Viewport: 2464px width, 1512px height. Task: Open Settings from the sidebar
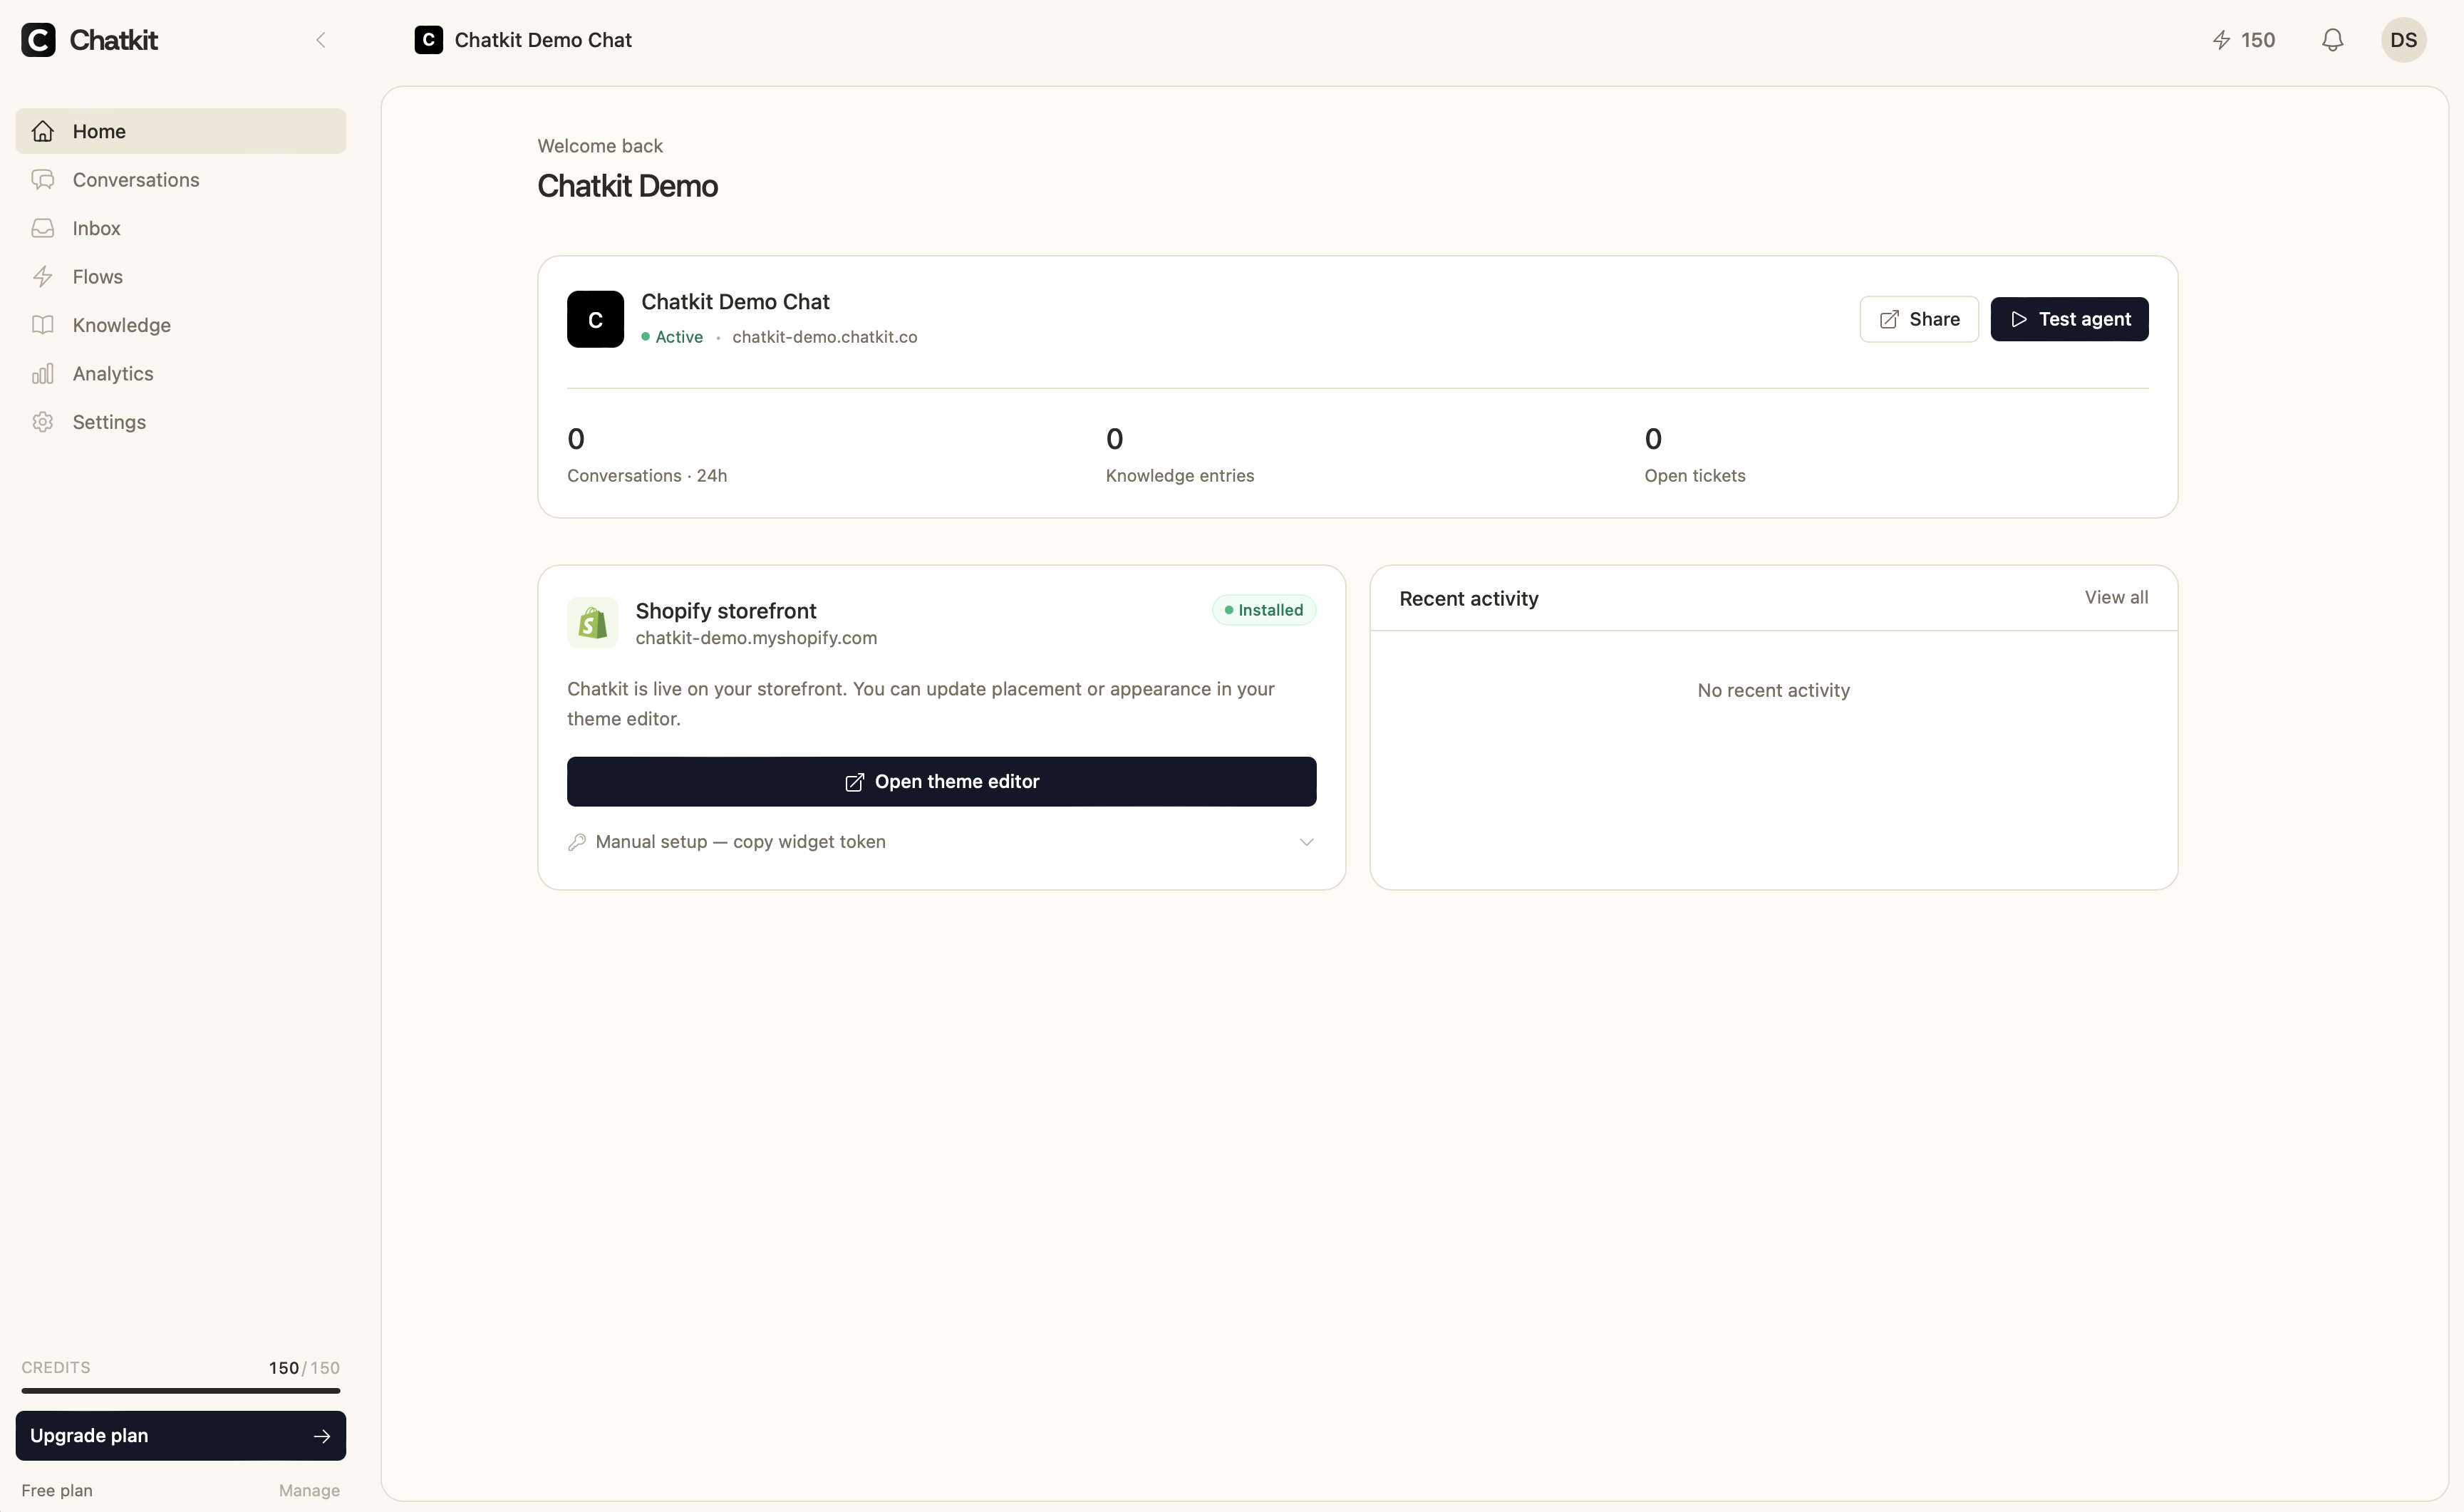pyautogui.click(x=181, y=422)
